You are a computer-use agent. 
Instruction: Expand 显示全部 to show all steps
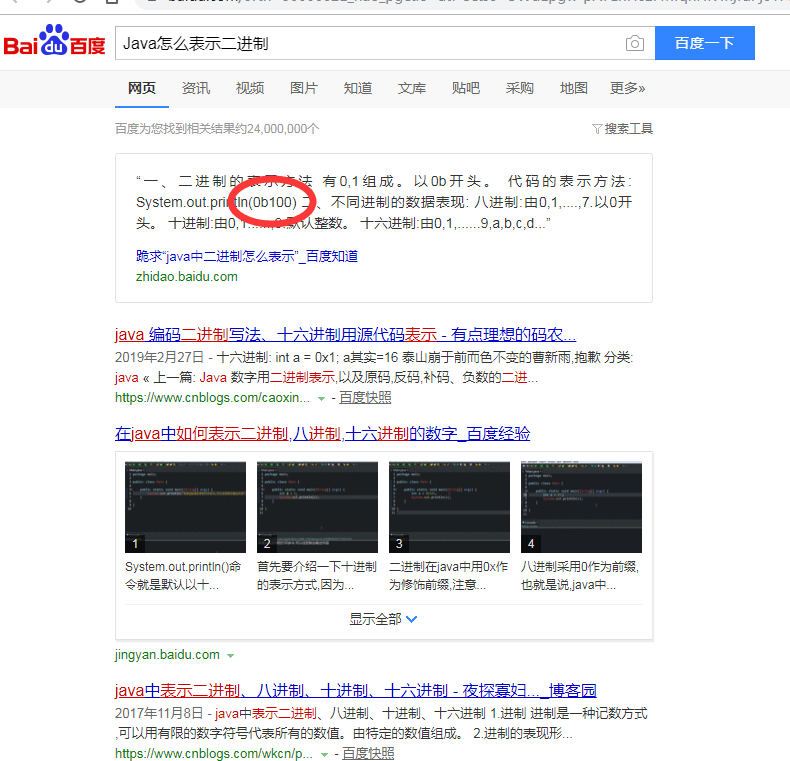tap(383, 619)
